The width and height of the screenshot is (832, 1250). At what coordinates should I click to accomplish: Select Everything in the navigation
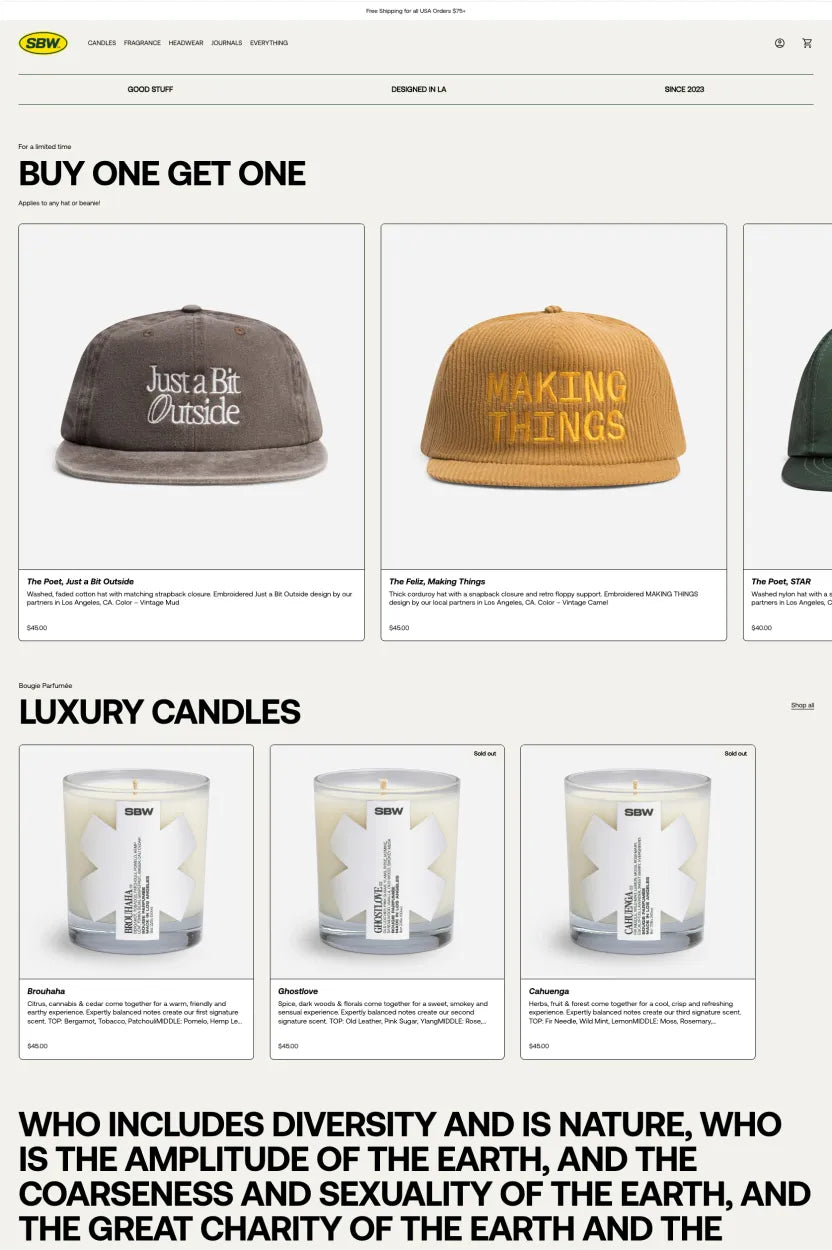[269, 43]
